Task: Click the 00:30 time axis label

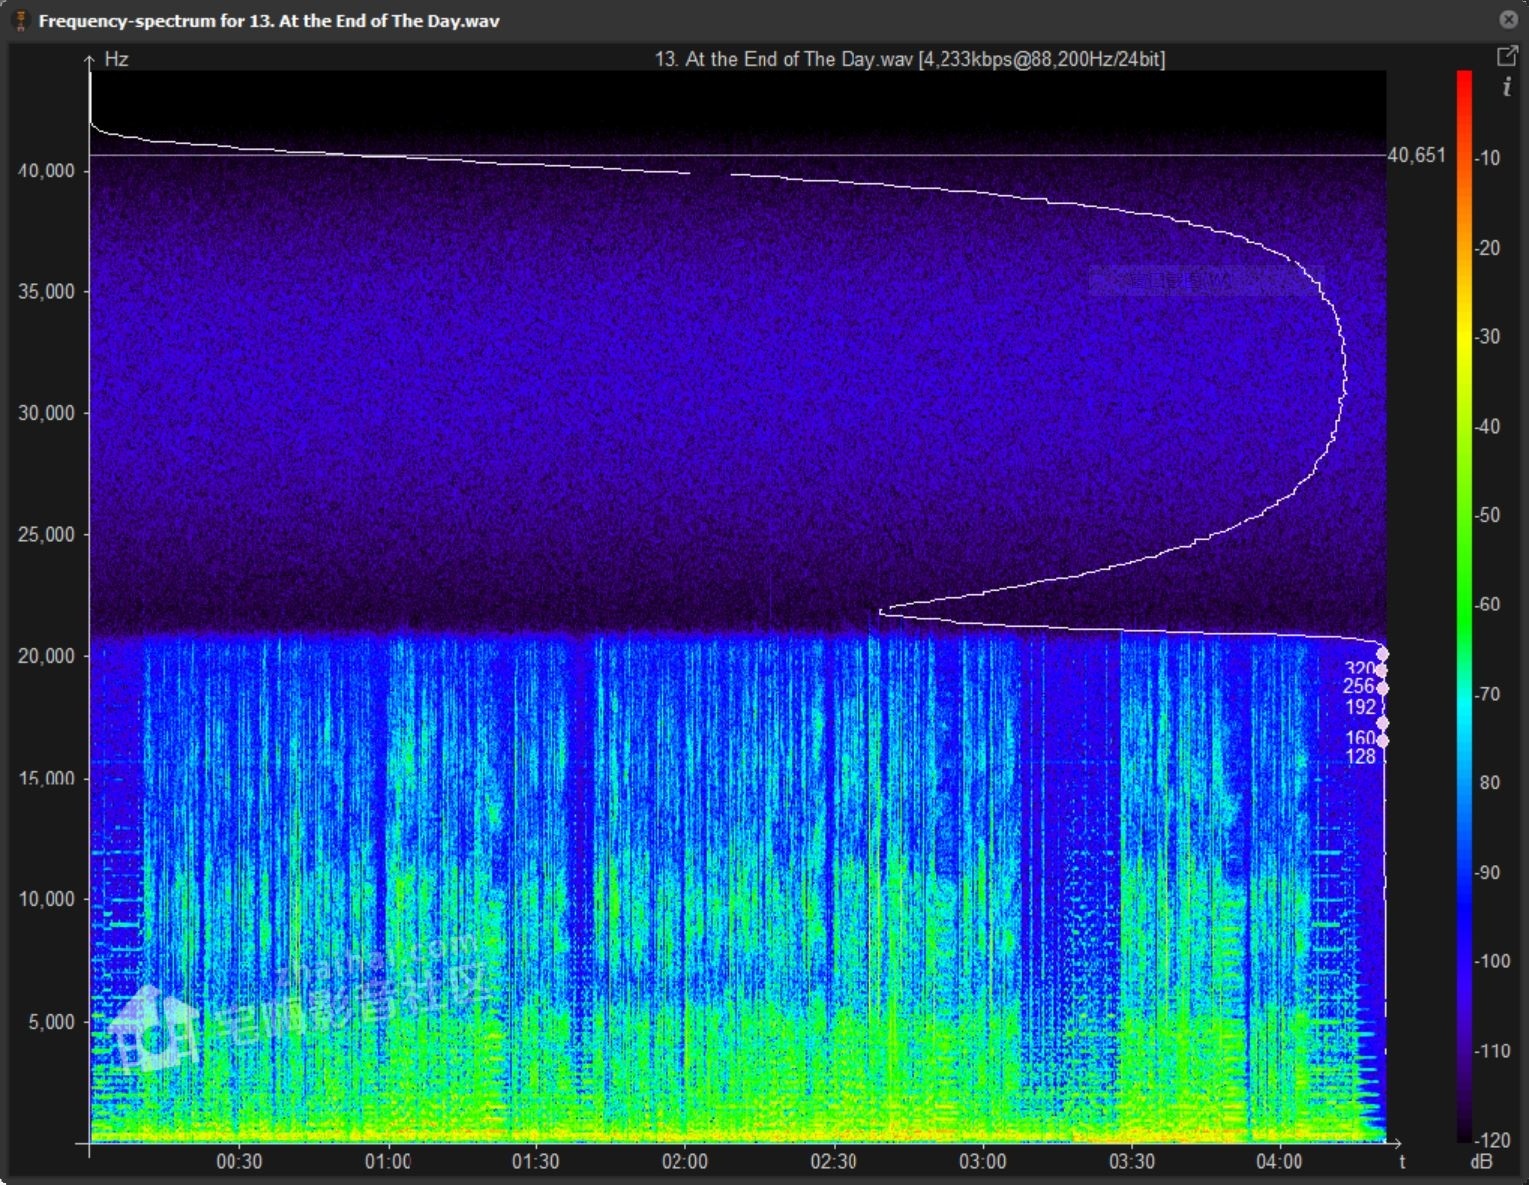Action: 239,1162
